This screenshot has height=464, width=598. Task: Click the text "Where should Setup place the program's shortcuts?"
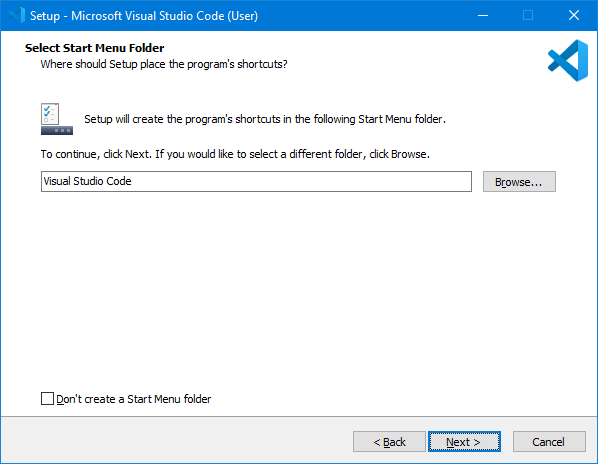164,64
